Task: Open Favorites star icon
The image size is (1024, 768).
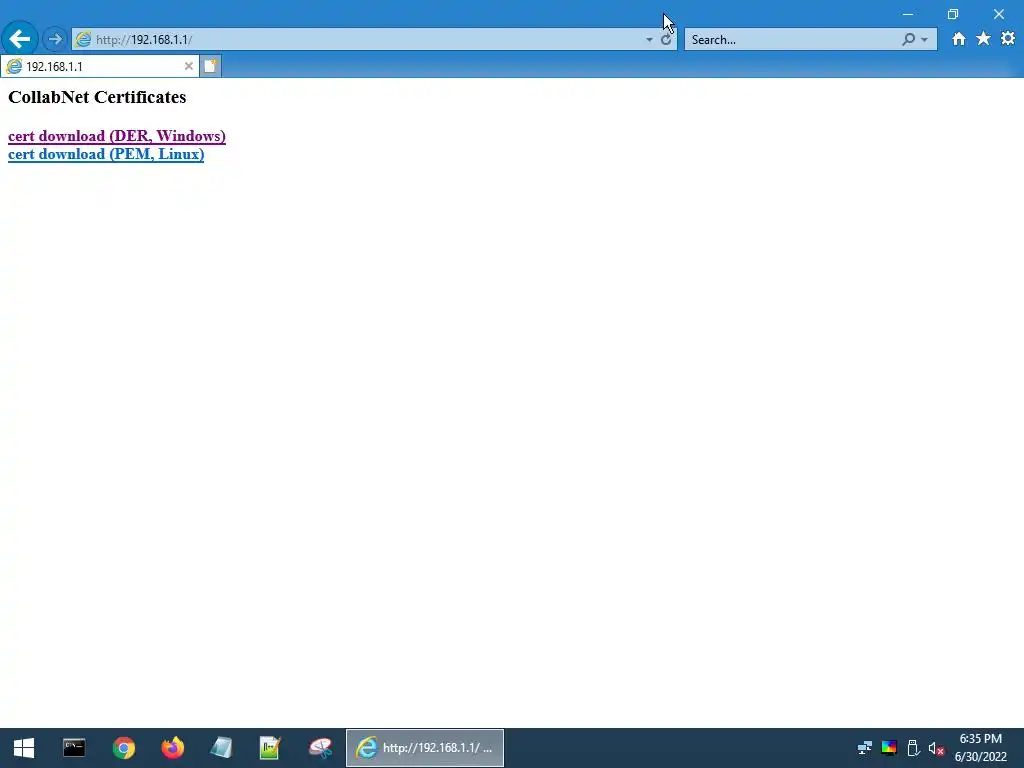Action: [x=983, y=39]
